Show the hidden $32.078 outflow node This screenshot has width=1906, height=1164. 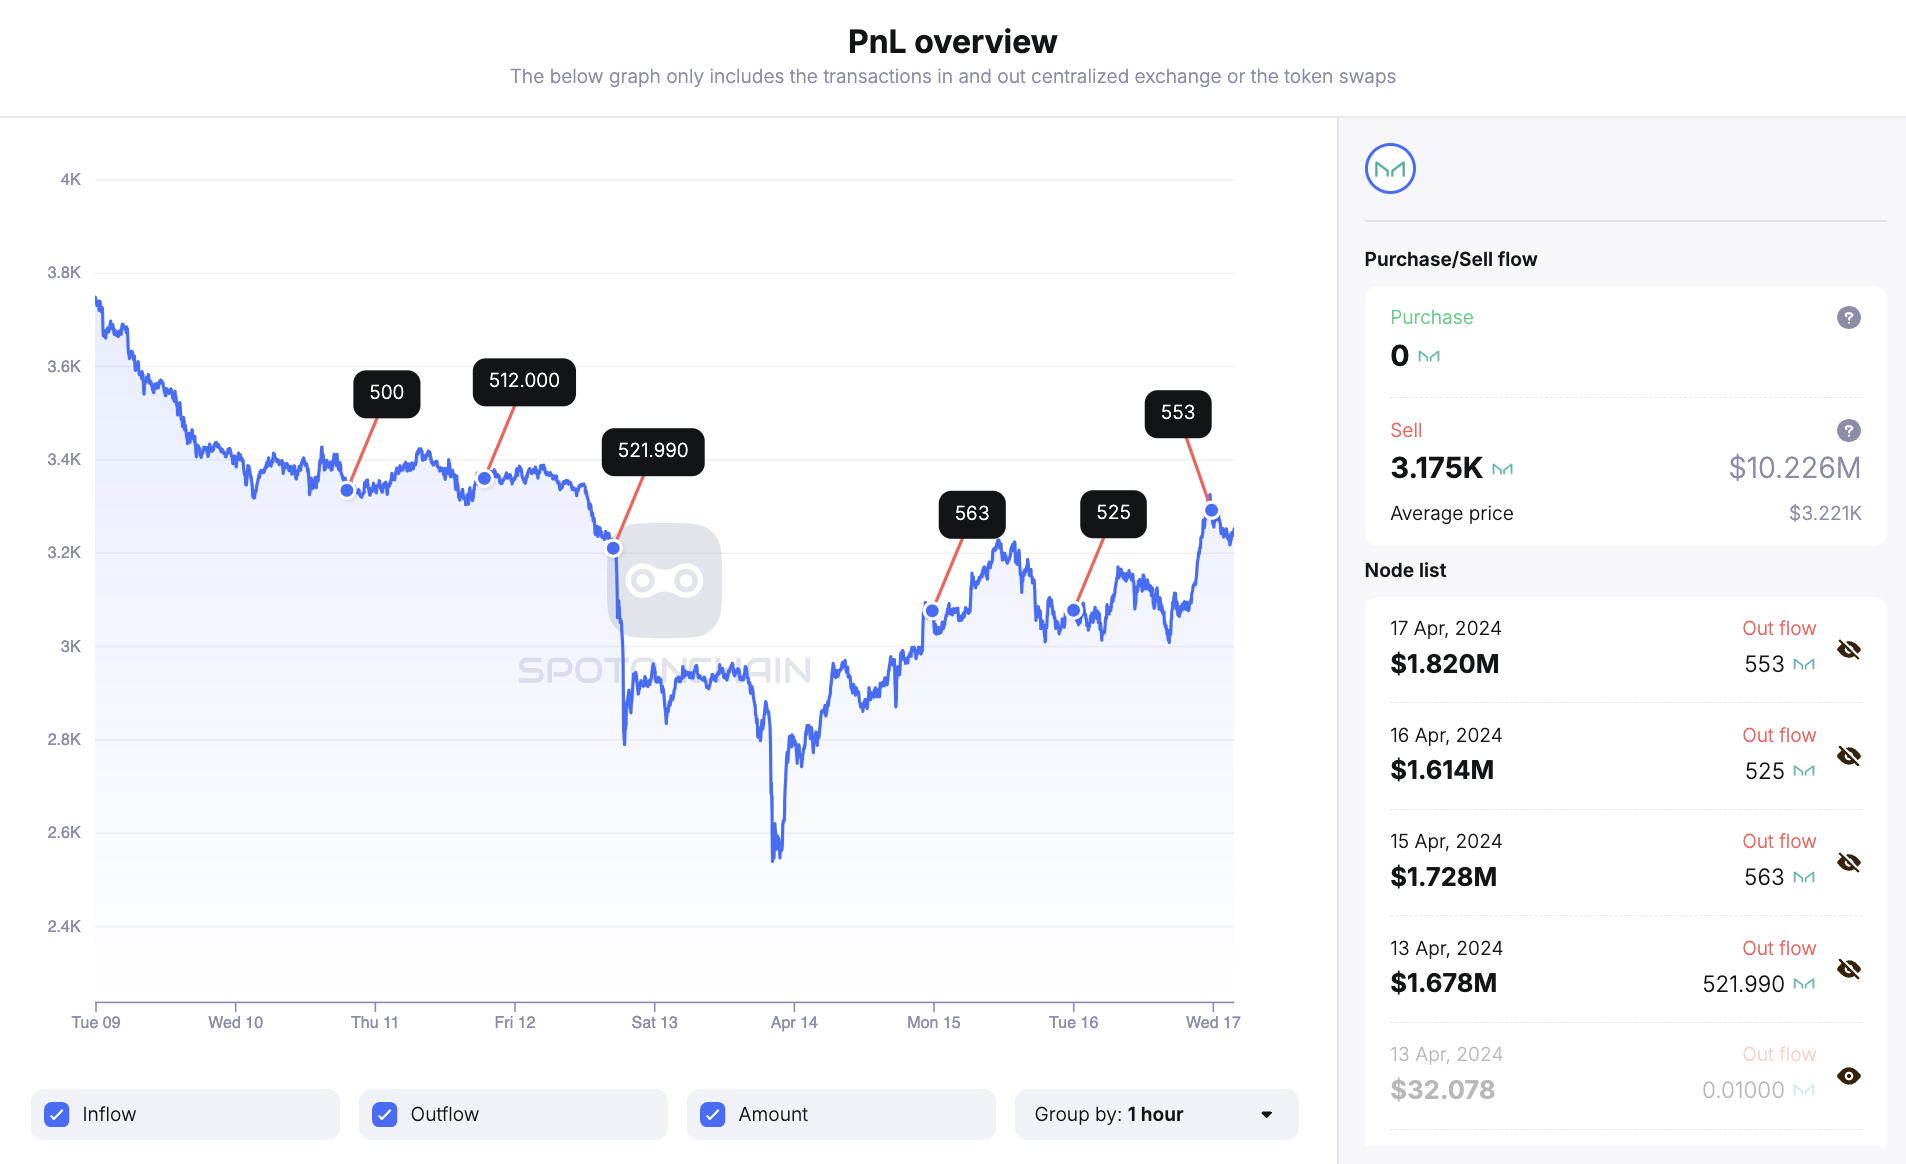pyautogui.click(x=1848, y=1076)
